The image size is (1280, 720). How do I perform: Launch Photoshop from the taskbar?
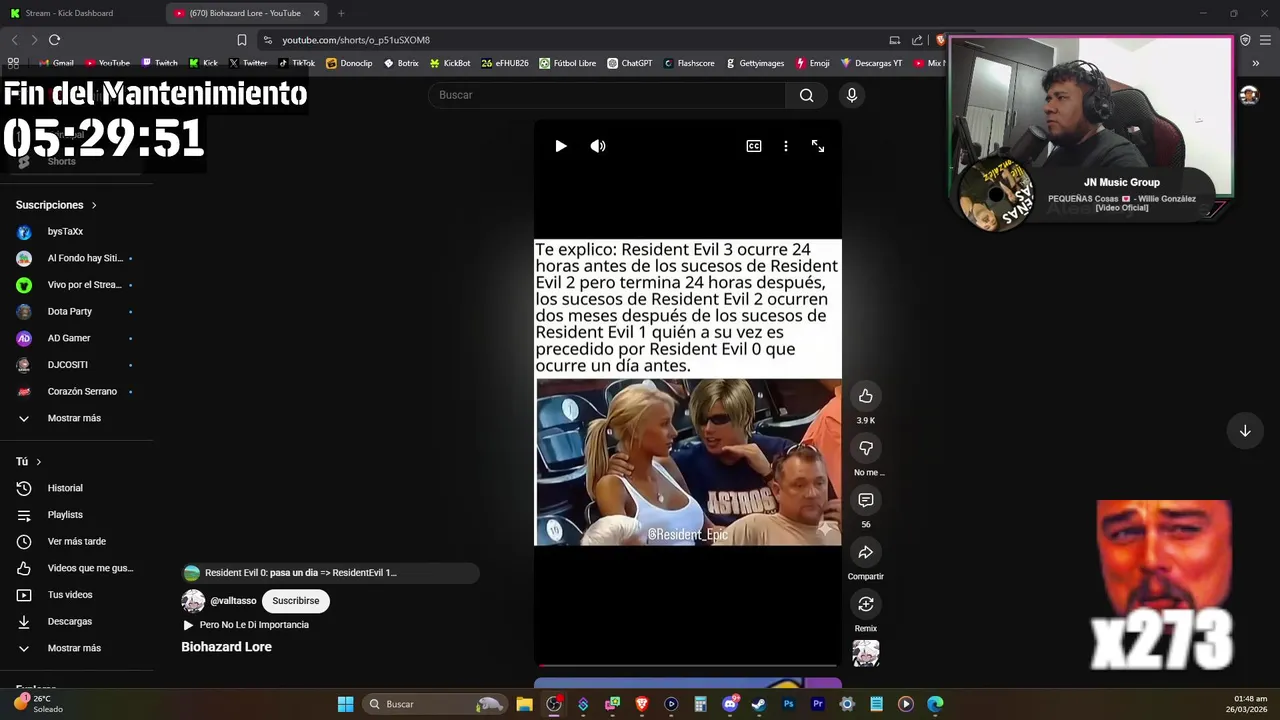tap(788, 704)
